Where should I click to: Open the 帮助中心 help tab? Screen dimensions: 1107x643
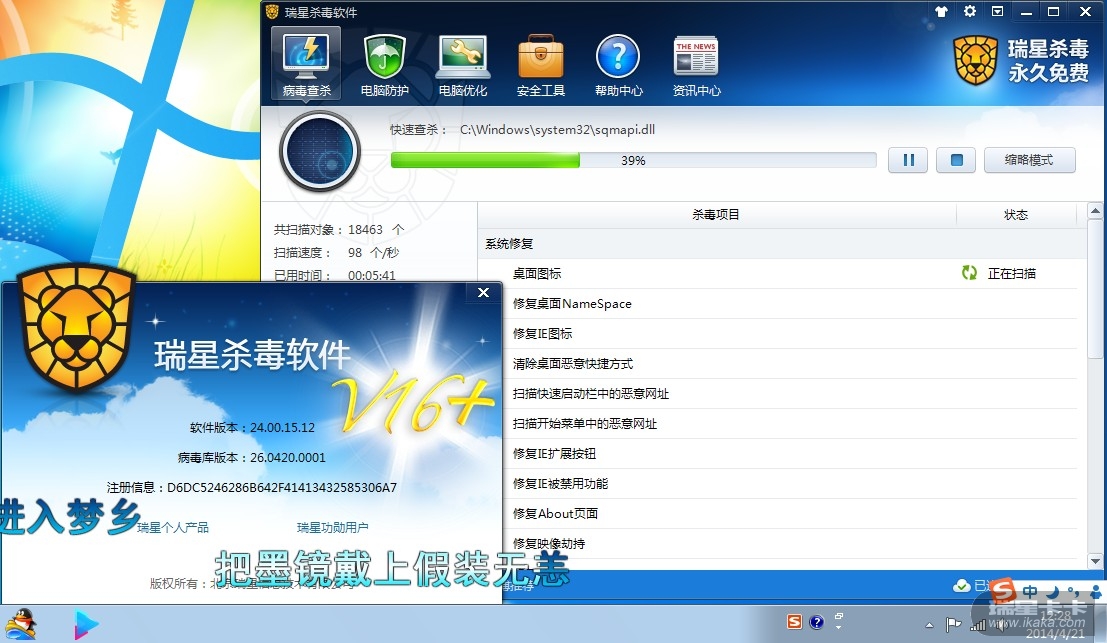pyautogui.click(x=618, y=64)
